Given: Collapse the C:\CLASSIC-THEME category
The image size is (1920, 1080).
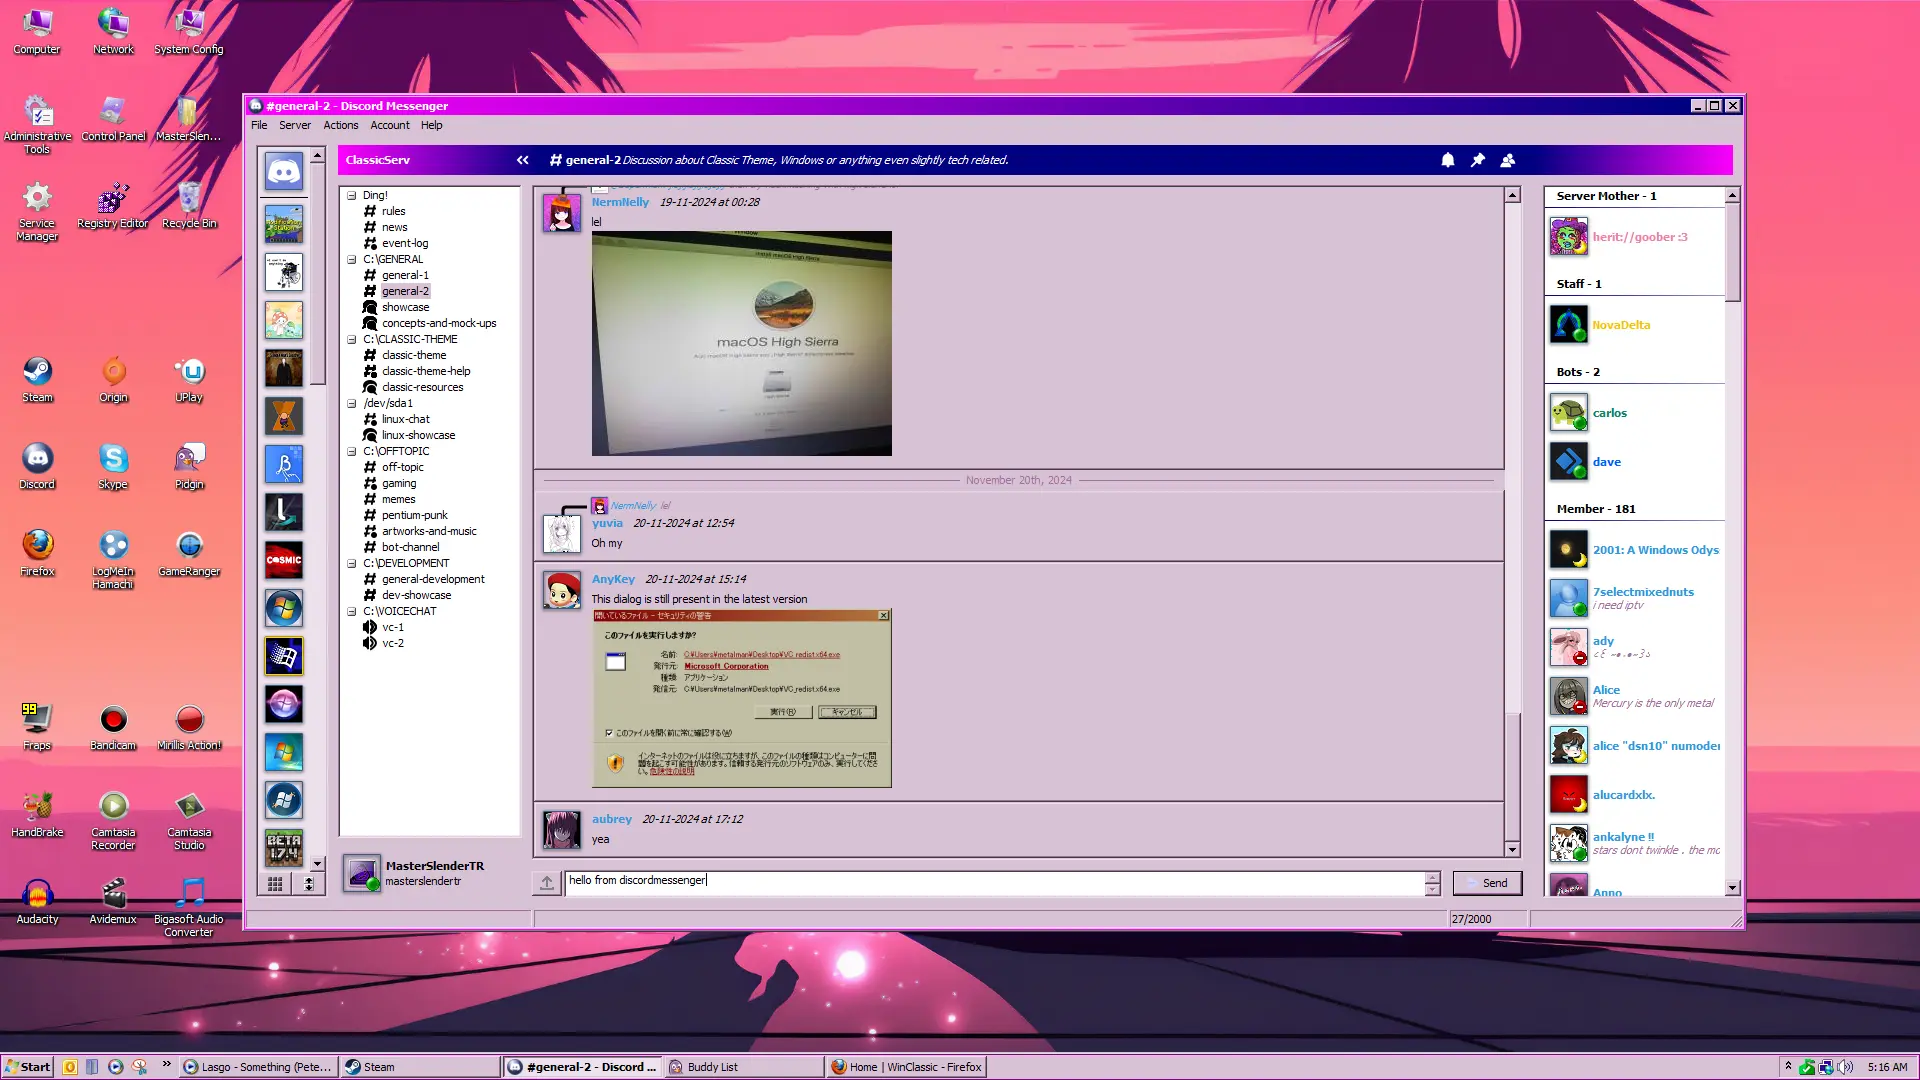Looking at the screenshot, I should (x=352, y=340).
